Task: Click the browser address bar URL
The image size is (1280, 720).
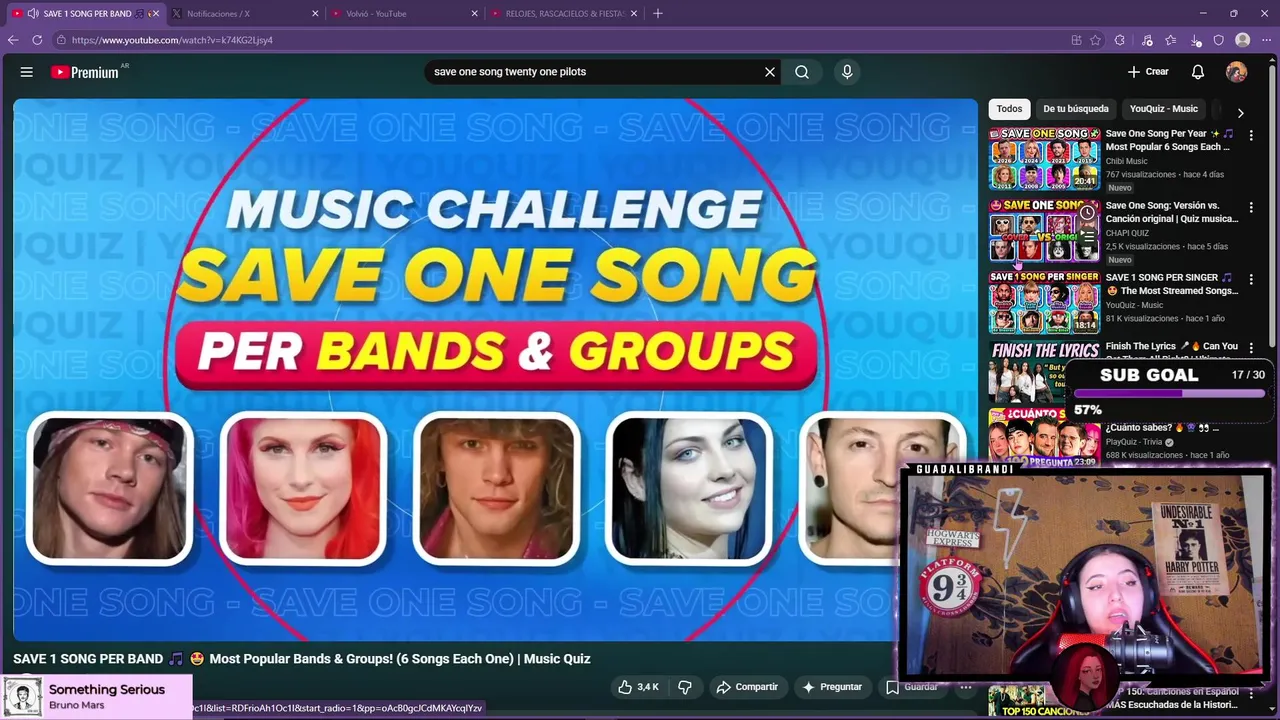Action: 172,40
